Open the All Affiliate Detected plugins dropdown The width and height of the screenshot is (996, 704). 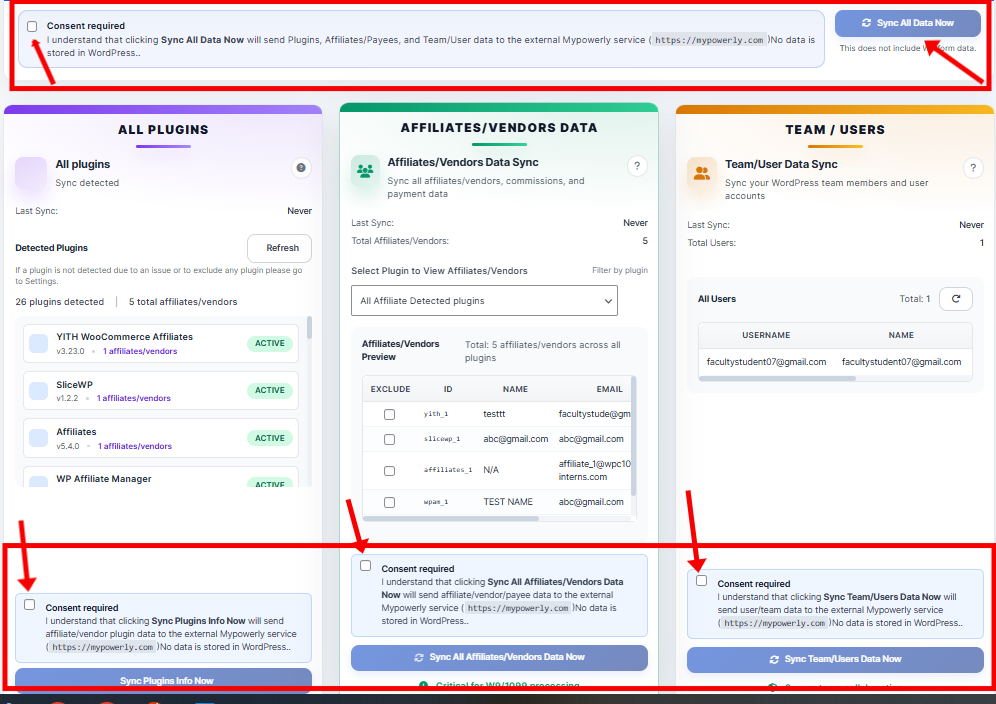click(x=484, y=300)
